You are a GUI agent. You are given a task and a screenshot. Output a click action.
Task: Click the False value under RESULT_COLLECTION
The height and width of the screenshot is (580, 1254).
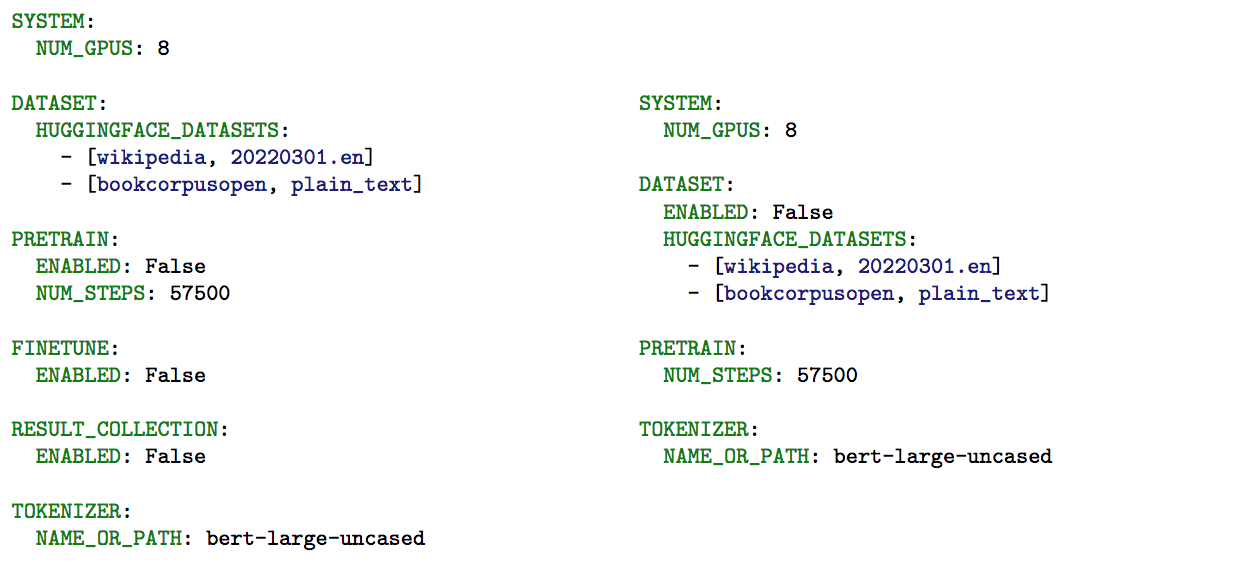point(175,457)
